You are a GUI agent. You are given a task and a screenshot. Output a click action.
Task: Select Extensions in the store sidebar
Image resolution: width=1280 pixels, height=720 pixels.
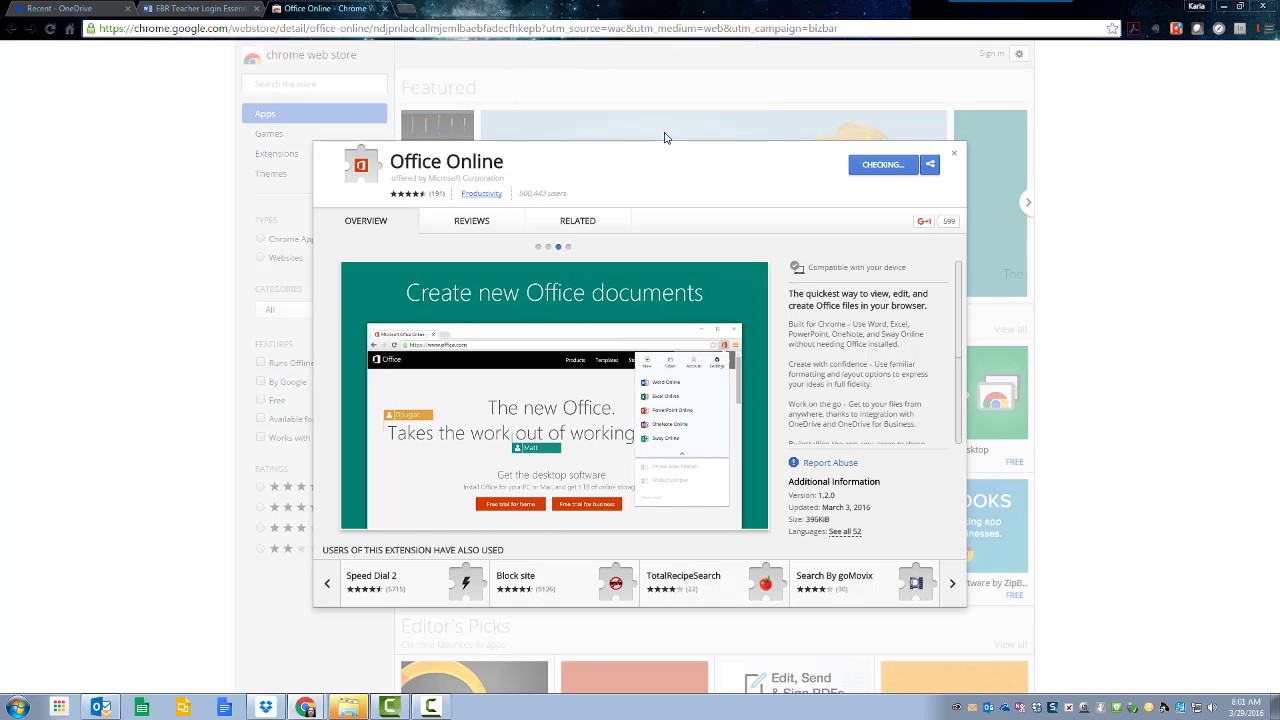[277, 154]
